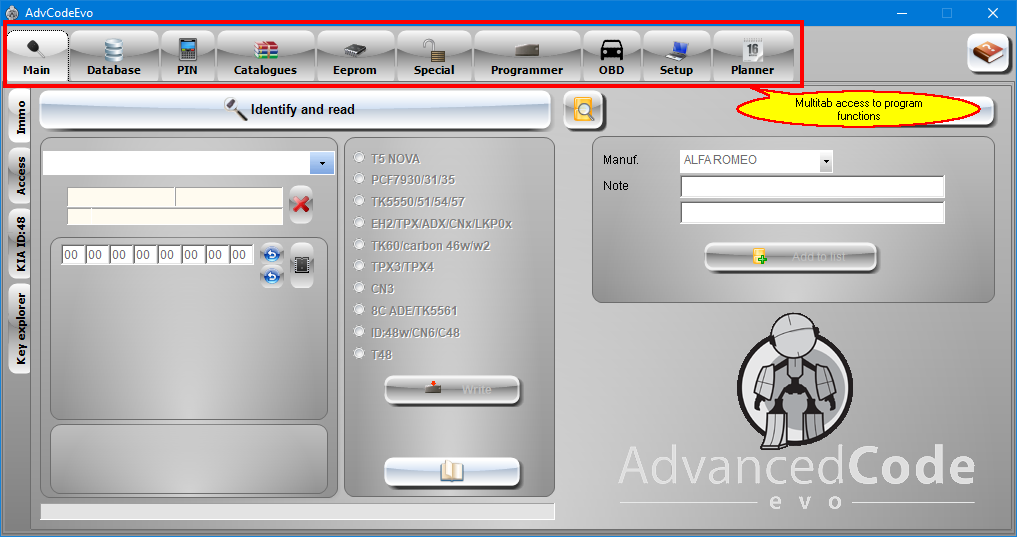Click the Add to list button

(x=791, y=257)
